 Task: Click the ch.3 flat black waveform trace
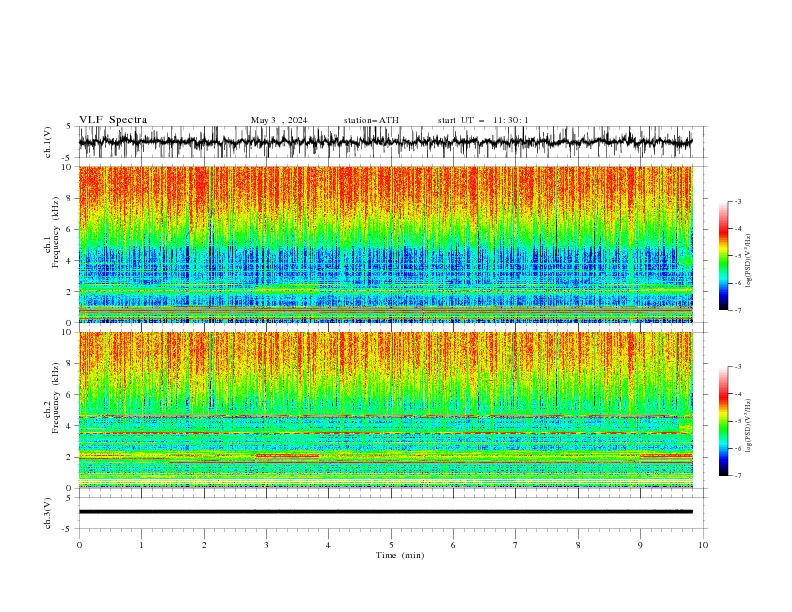(x=385, y=512)
